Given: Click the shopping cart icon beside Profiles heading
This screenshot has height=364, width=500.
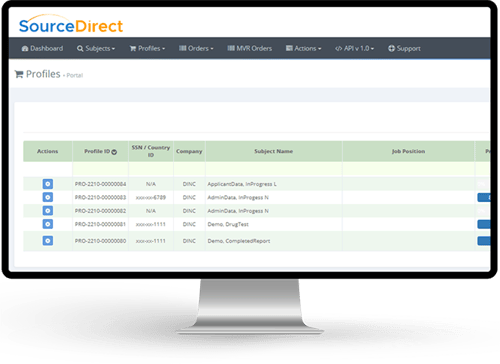Looking at the screenshot, I should (x=19, y=74).
